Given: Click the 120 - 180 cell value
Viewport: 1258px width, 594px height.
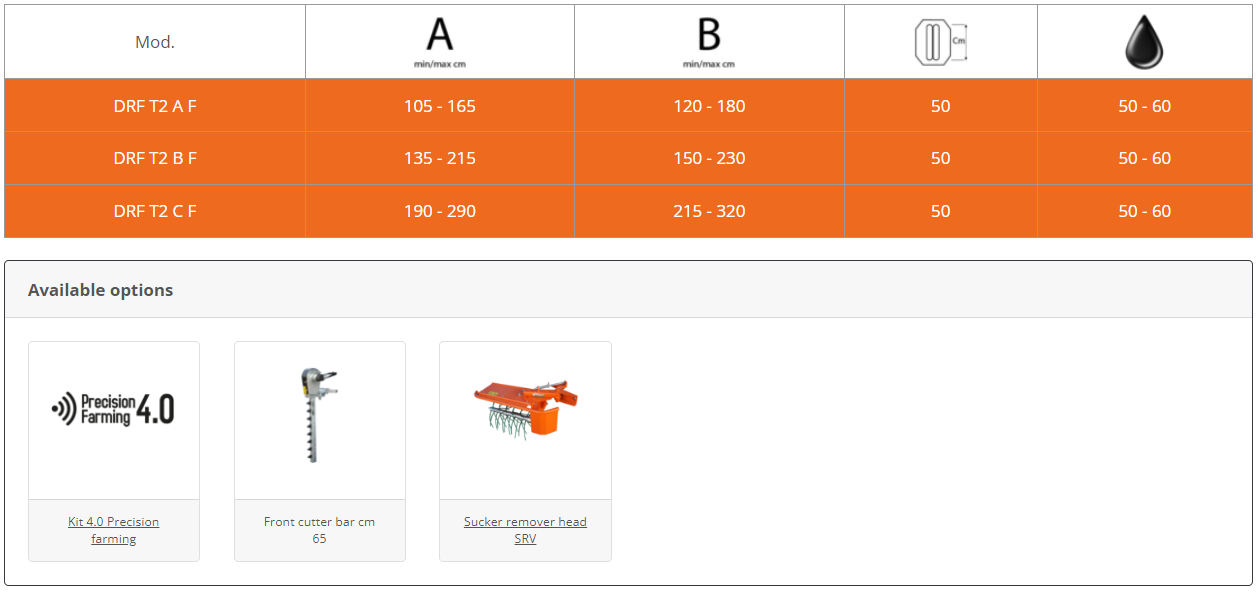Looking at the screenshot, I should tap(709, 106).
